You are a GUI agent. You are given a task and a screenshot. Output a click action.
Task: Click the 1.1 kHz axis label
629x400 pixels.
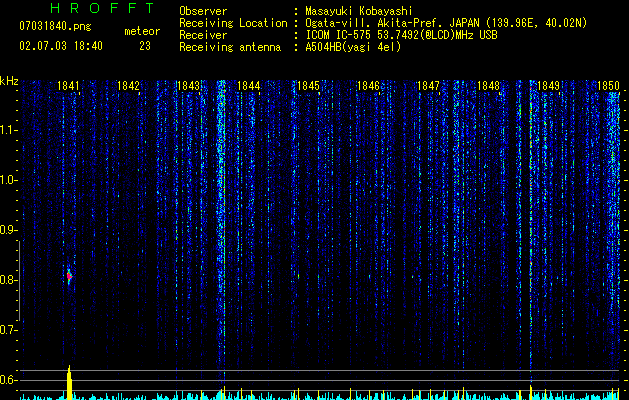click(x=8, y=130)
